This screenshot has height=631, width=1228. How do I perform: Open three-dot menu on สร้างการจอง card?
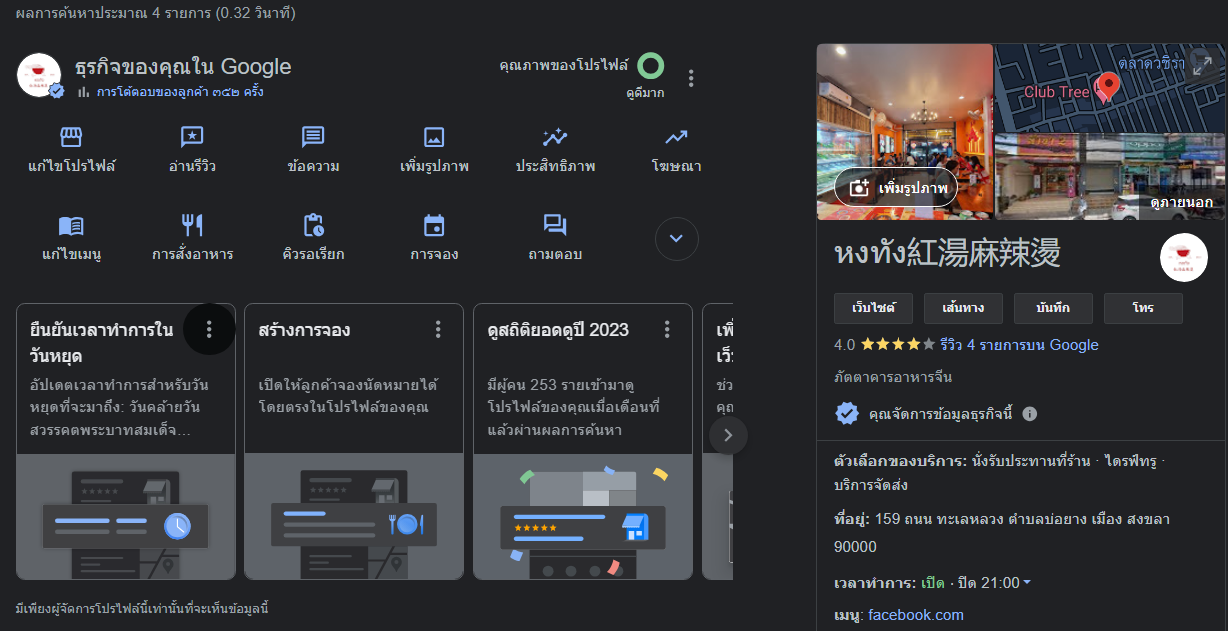click(438, 329)
